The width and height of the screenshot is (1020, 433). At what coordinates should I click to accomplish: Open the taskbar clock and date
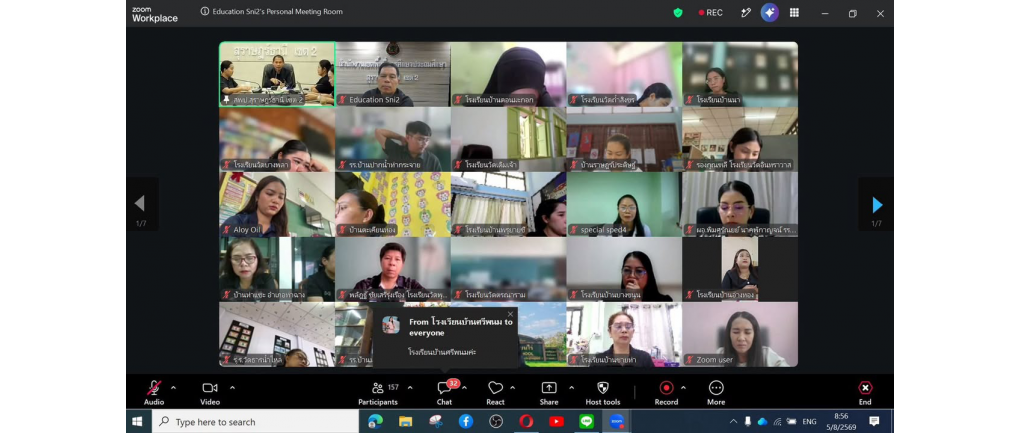[x=841, y=421]
